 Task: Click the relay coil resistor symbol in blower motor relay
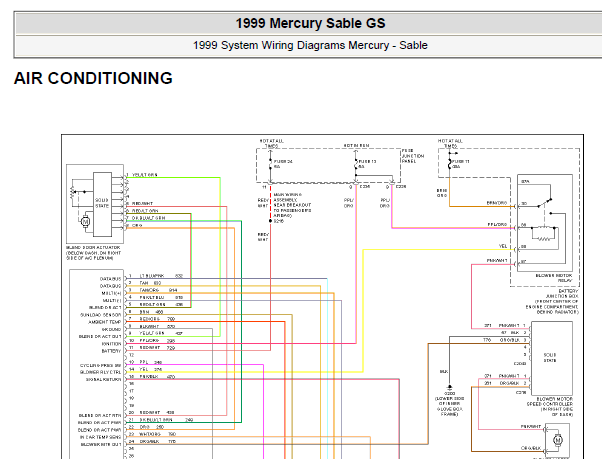coord(544,239)
